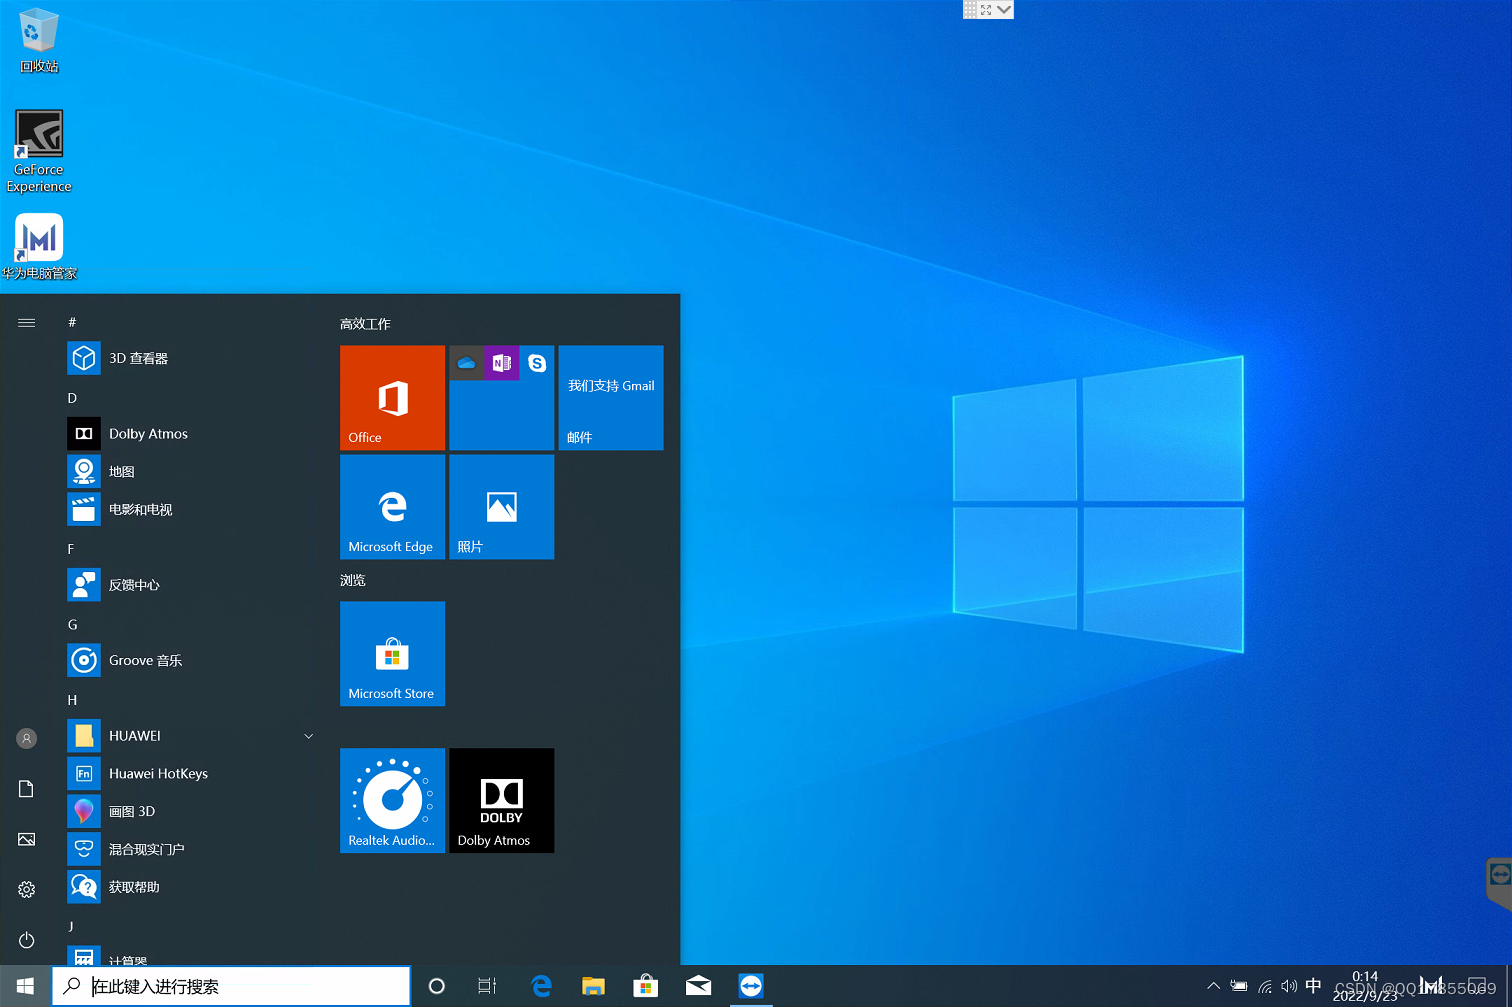Viewport: 1512px width, 1007px height.
Task: Open OneDrive small tile icon
Action: [466, 363]
